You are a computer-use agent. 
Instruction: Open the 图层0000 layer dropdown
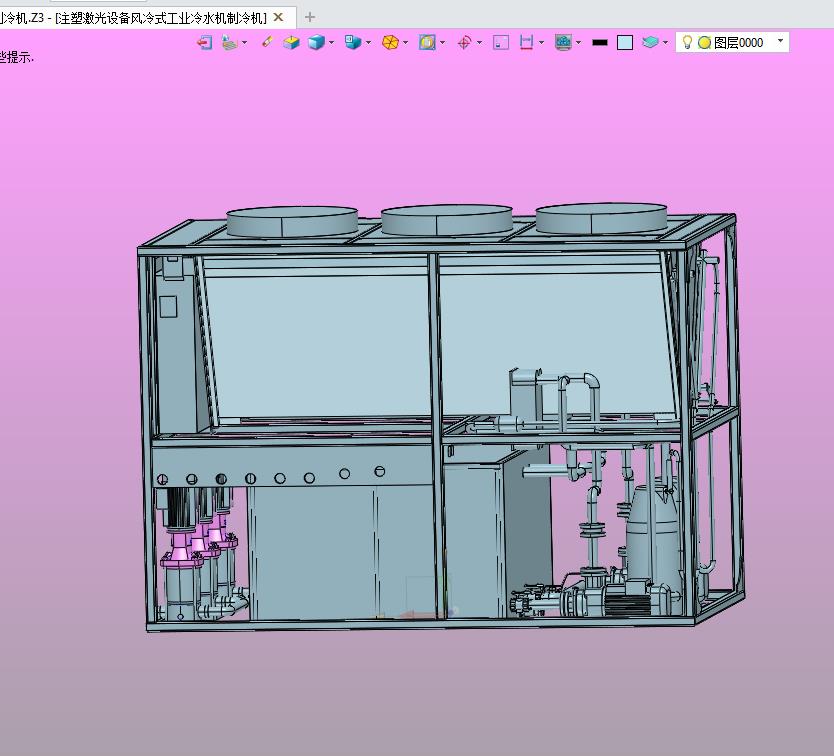point(780,41)
